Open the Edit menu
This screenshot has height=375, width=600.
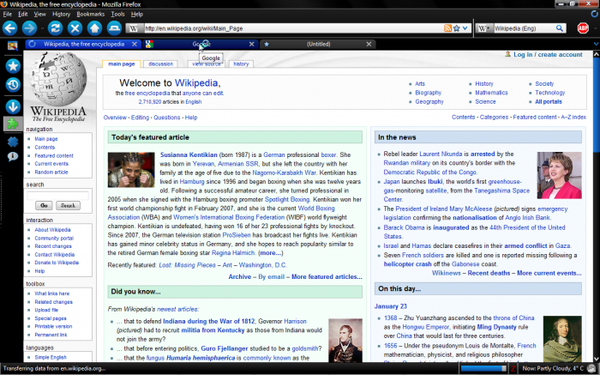pyautogui.click(x=23, y=14)
